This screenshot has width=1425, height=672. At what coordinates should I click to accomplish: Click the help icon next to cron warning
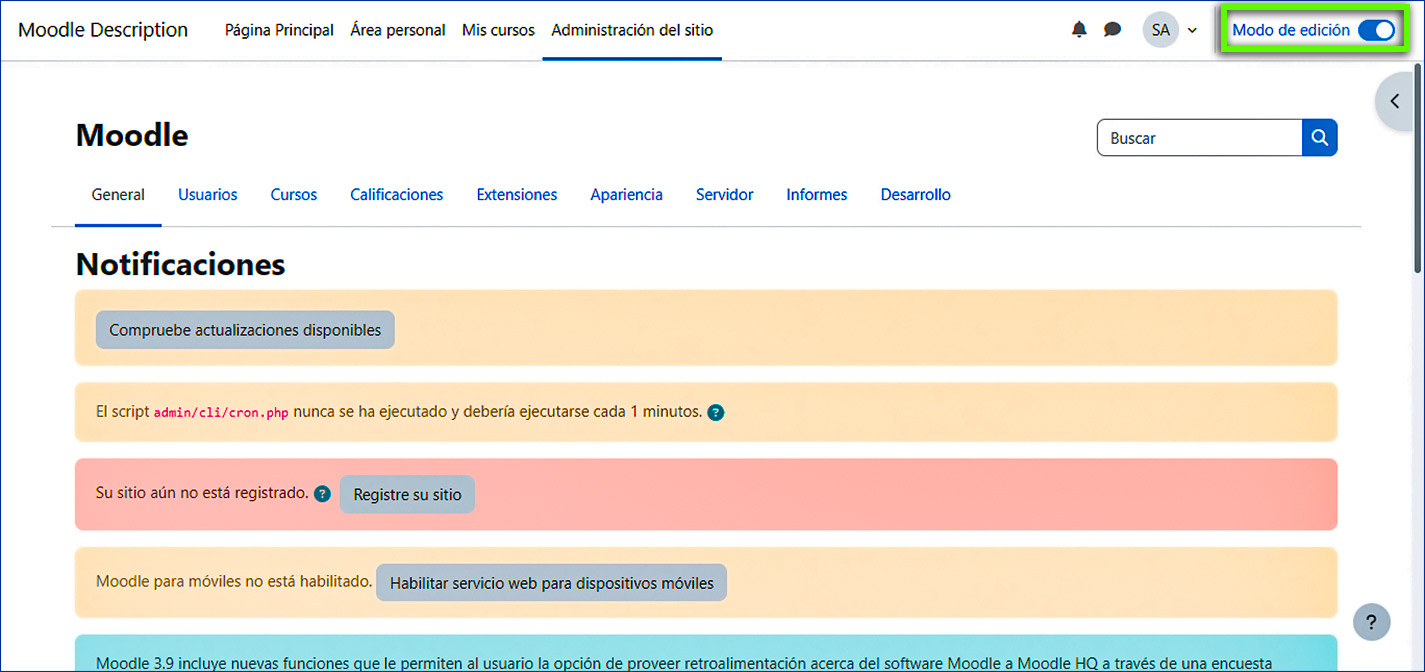(x=715, y=411)
